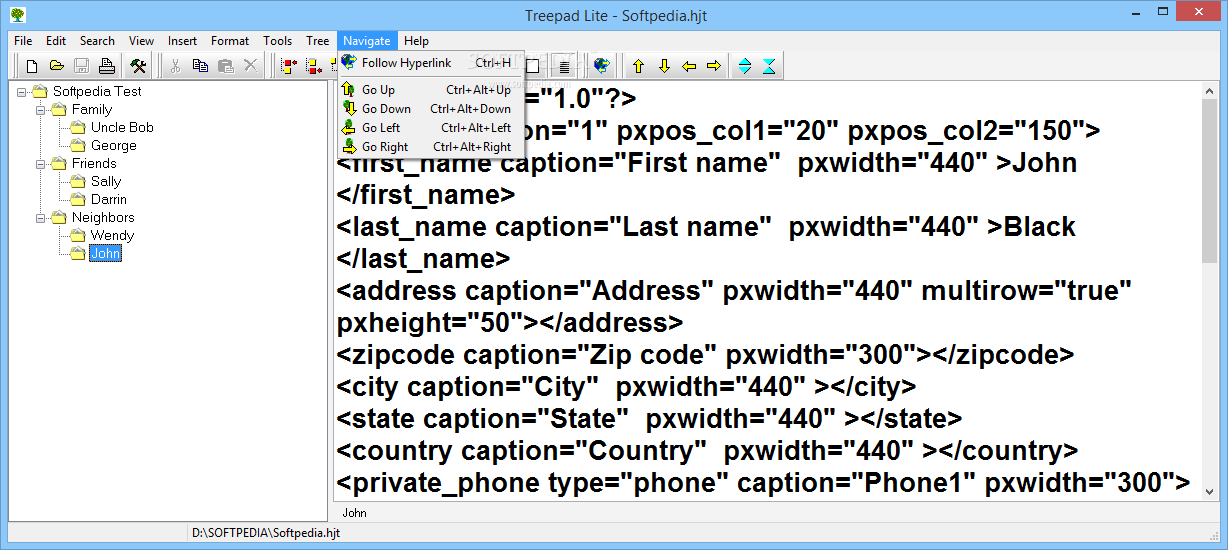Viewport: 1228px width, 550px height.
Task: Click the blue expand tree icon
Action: [x=744, y=66]
